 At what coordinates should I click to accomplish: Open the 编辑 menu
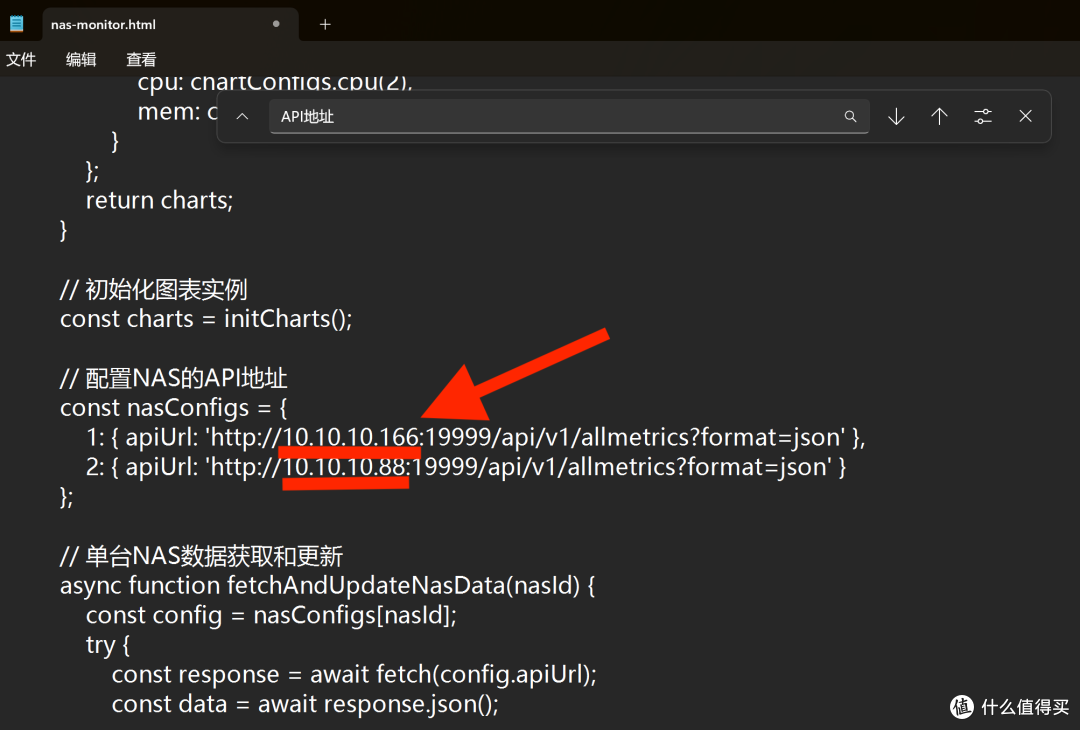pos(81,60)
